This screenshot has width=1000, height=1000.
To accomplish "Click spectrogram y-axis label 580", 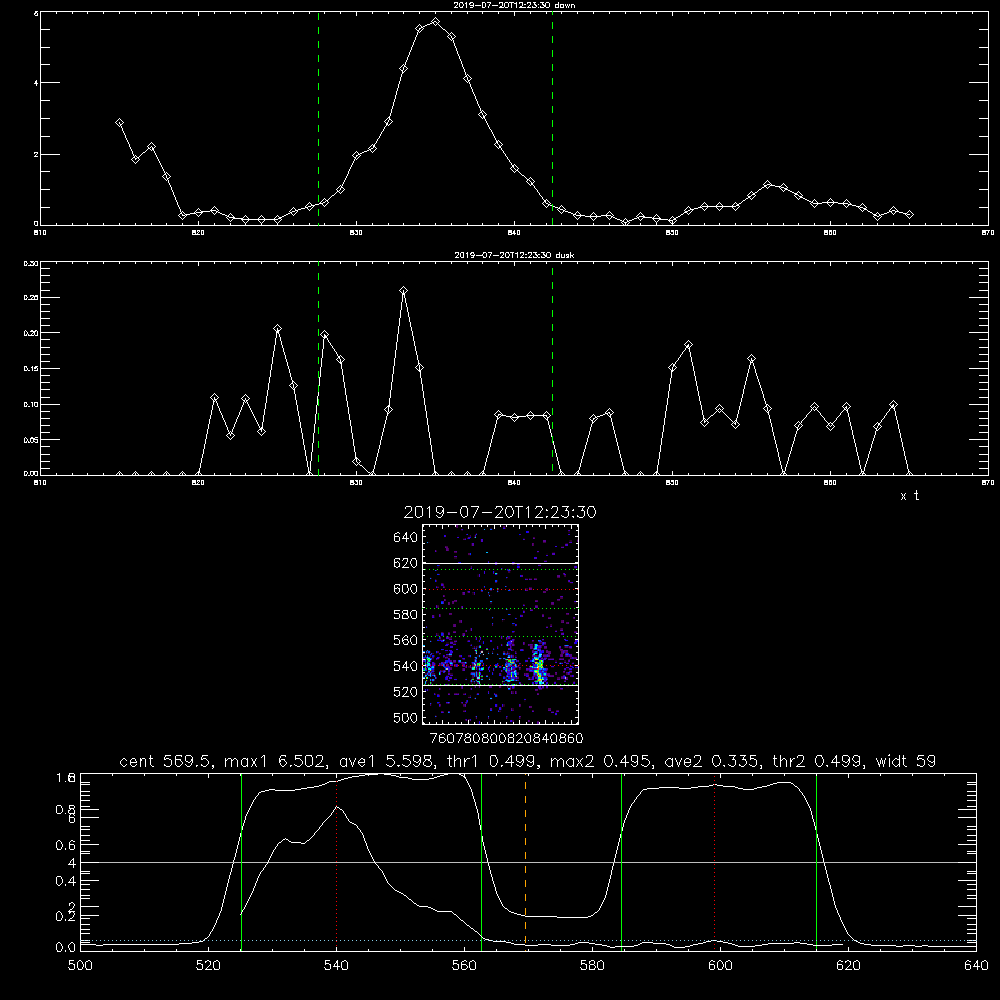I will click(406, 615).
